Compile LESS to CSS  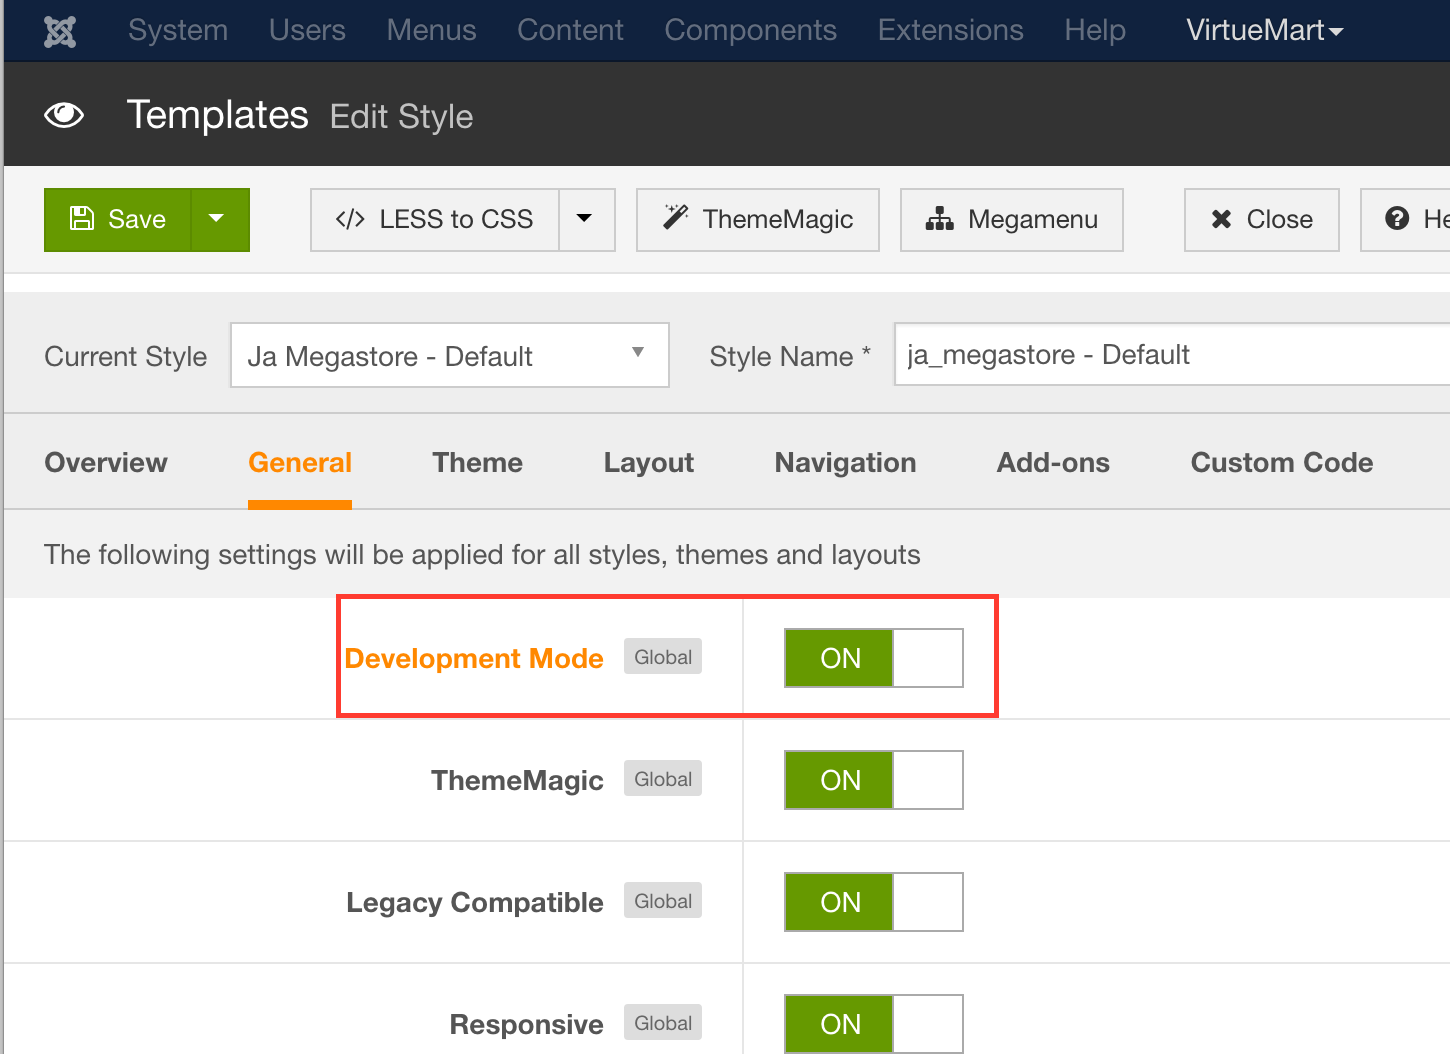[434, 219]
